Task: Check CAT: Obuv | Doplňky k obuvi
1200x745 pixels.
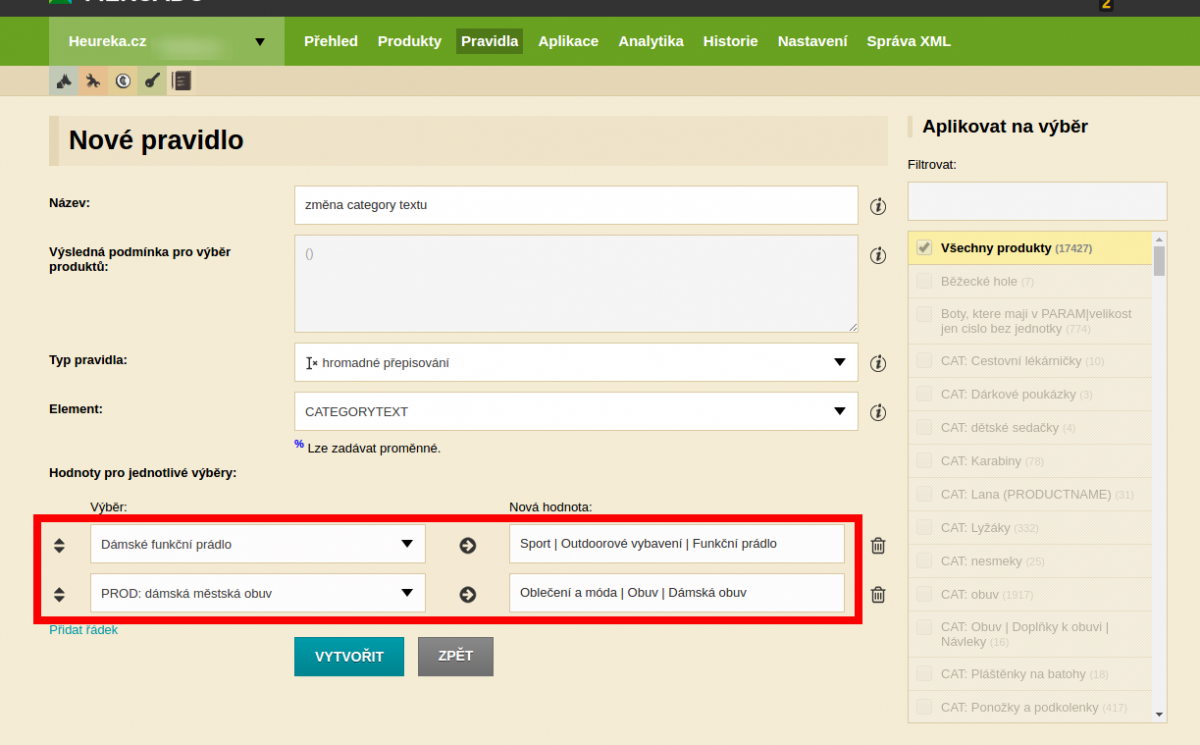Action: tap(924, 627)
